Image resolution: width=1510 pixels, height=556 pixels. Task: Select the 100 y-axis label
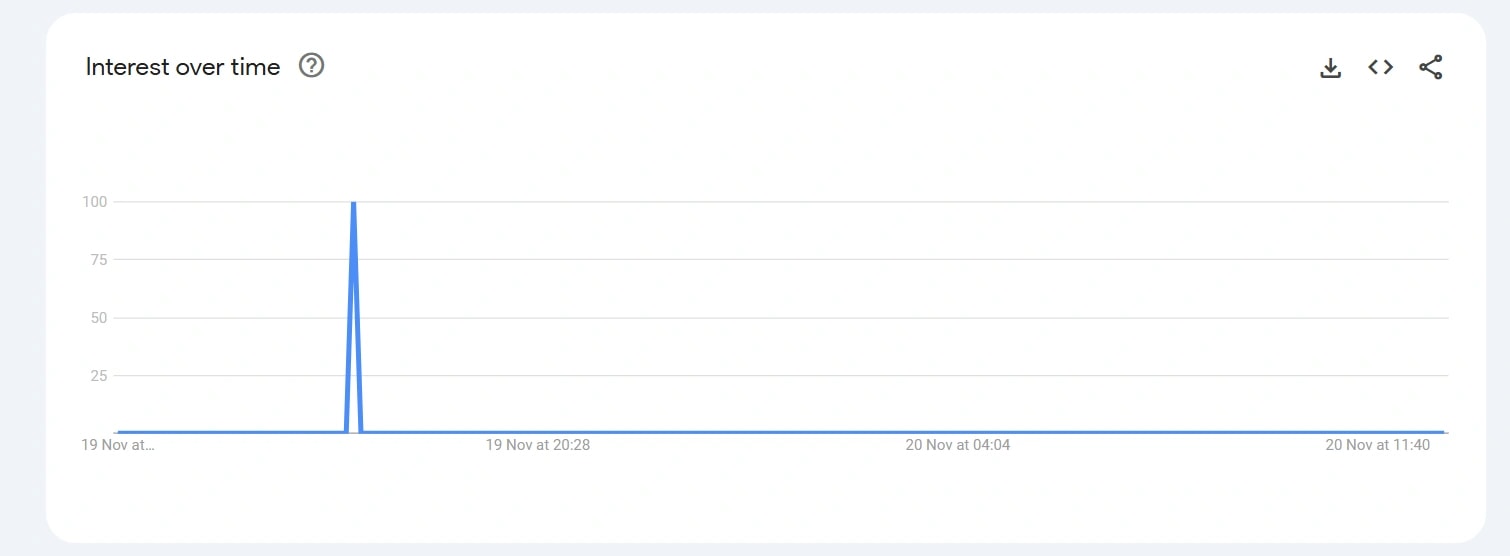coord(95,202)
